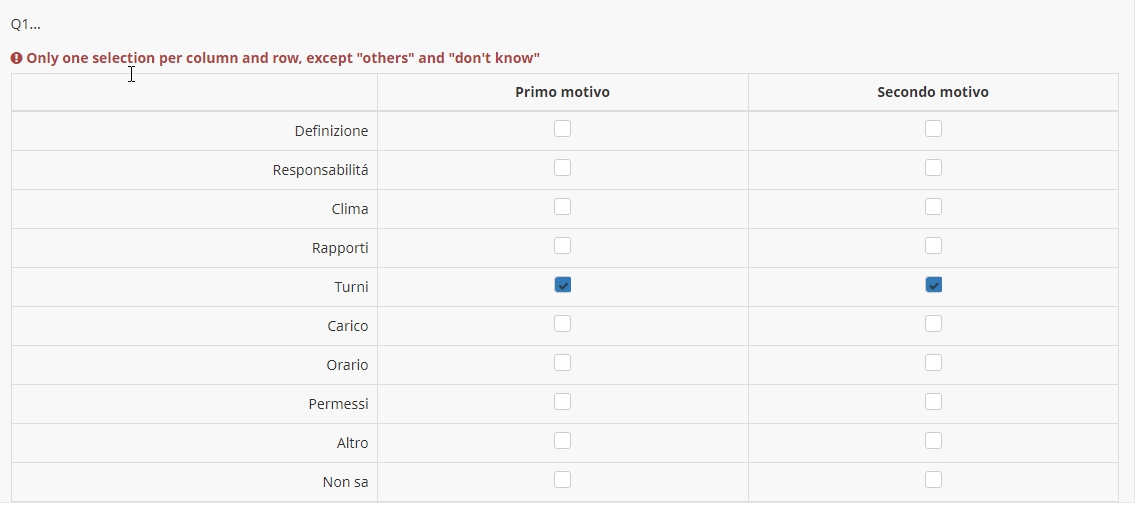Select Clima as Primo motivo
Viewport: 1140px width, 507px height.
pyautogui.click(x=563, y=207)
